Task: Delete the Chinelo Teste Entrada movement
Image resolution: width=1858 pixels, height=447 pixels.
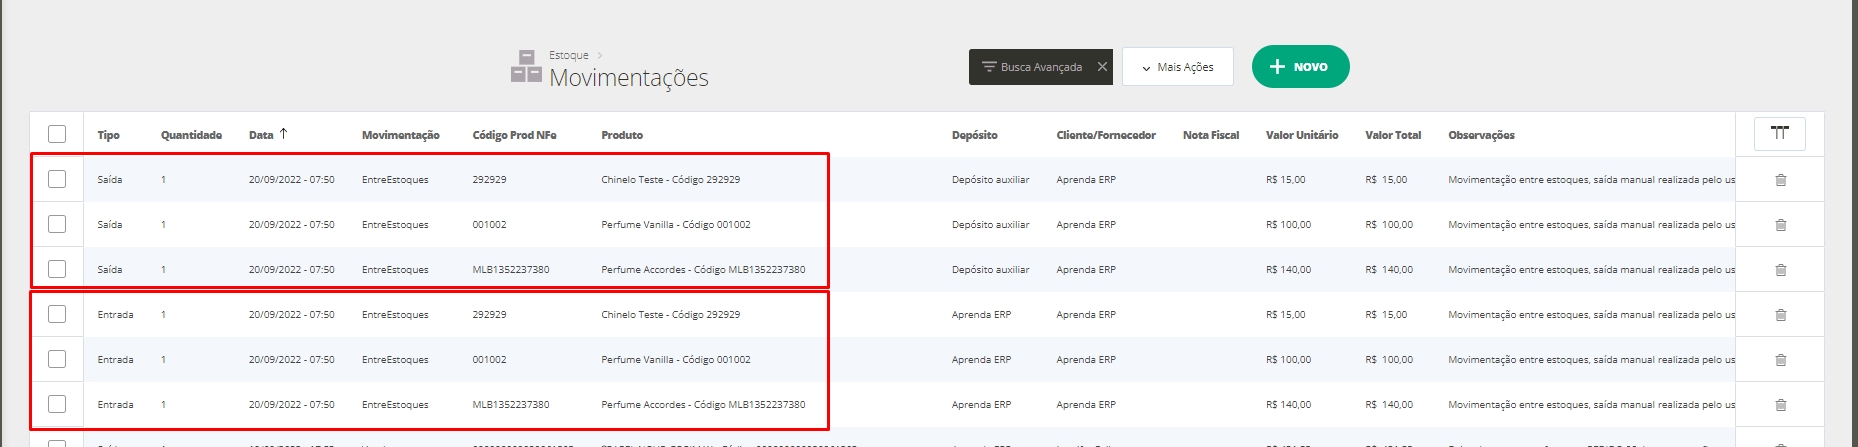Action: click(x=1780, y=315)
